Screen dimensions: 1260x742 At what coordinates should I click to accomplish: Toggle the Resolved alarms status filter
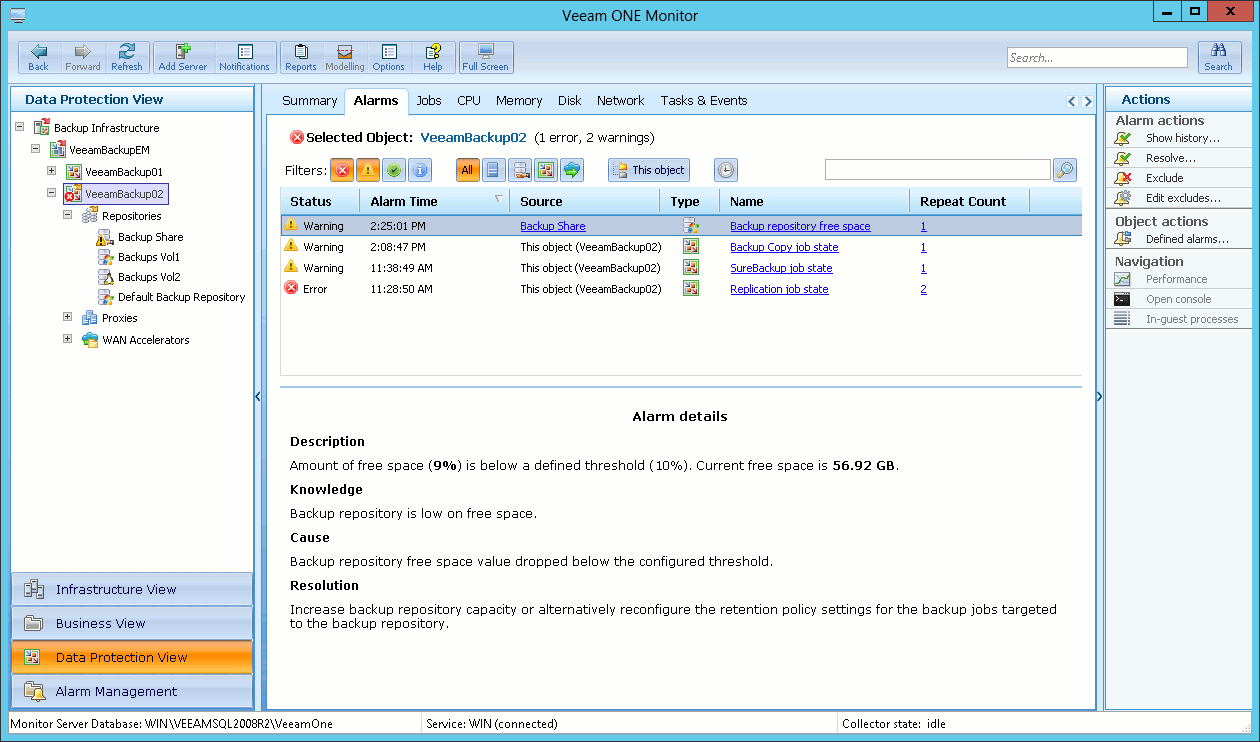(394, 170)
